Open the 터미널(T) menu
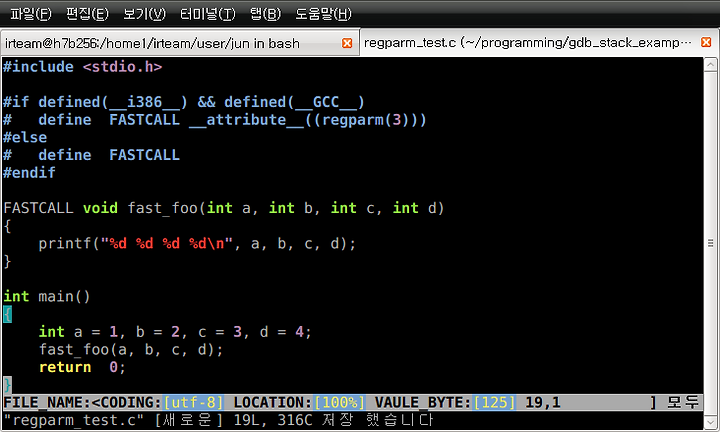The height and width of the screenshot is (432, 720). pos(208,14)
